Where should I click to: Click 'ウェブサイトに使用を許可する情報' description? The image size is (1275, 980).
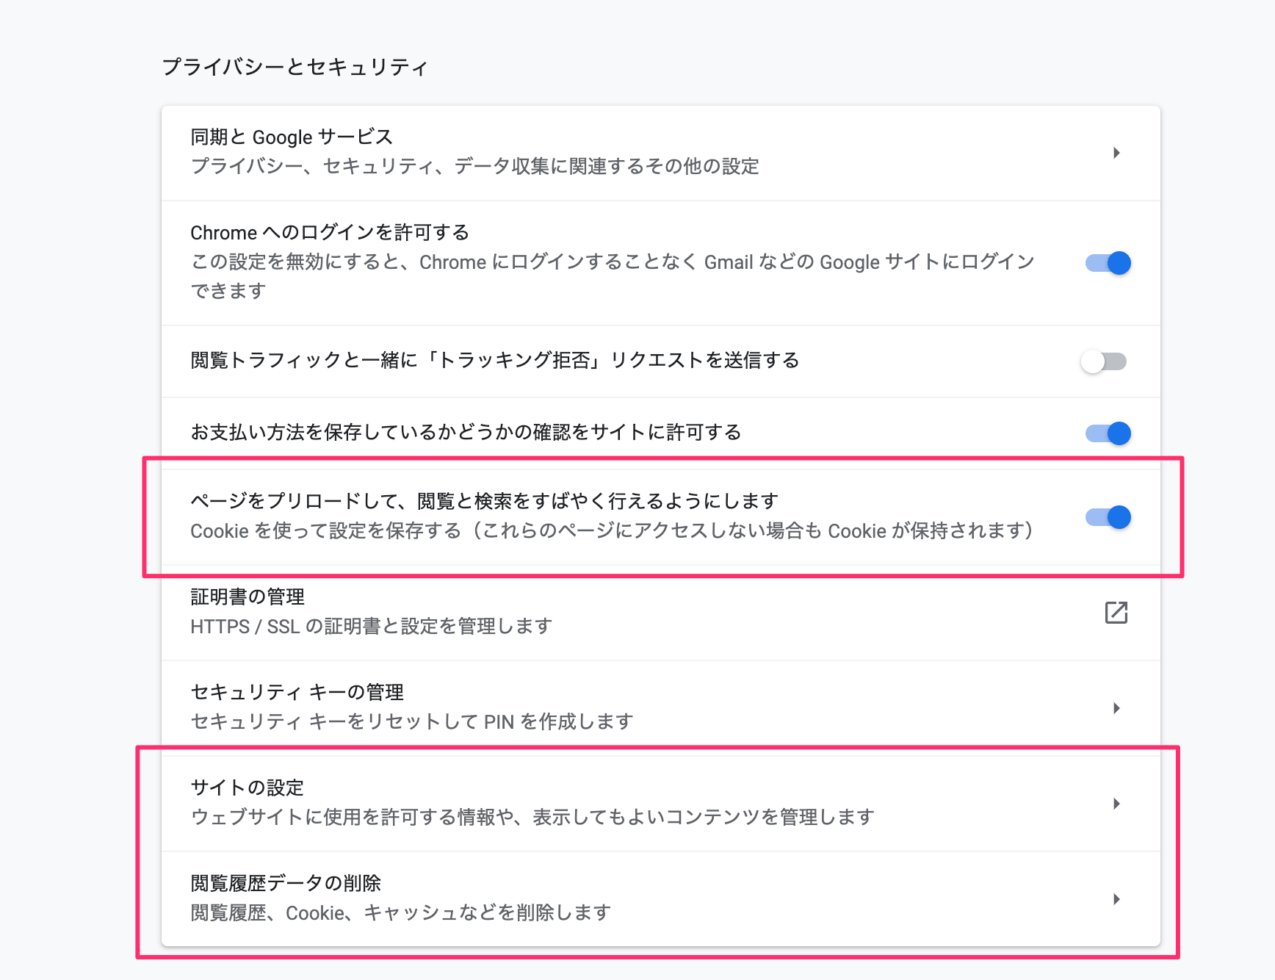coord(532,817)
